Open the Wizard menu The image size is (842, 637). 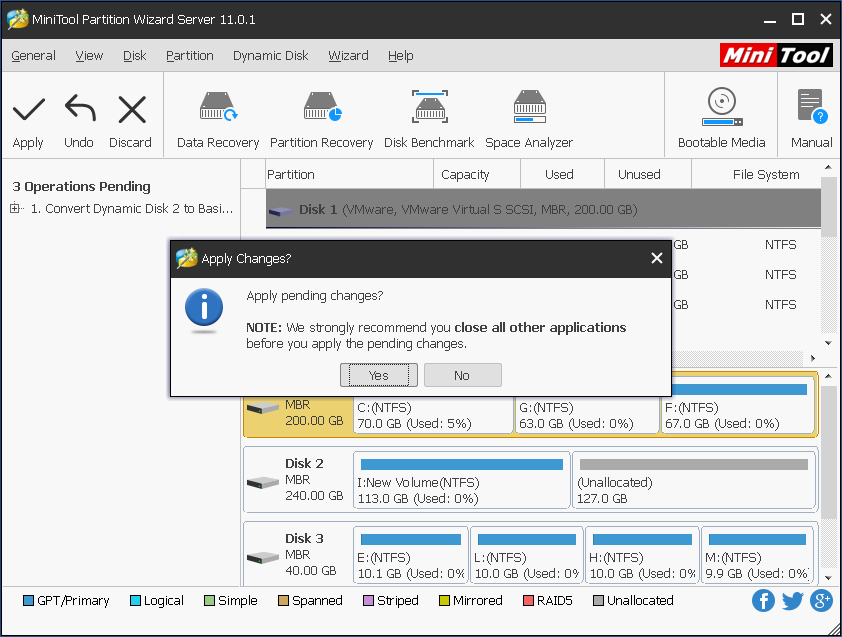click(x=349, y=55)
